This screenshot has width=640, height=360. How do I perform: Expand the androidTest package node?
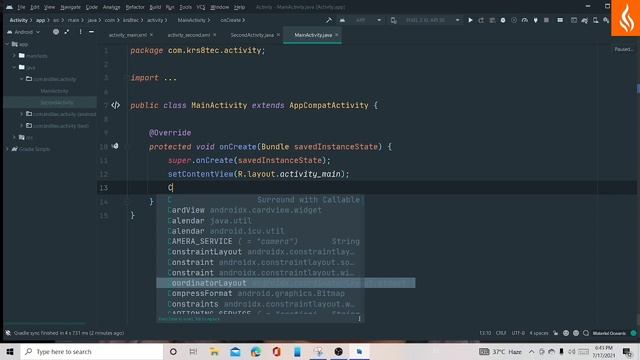click(22, 114)
